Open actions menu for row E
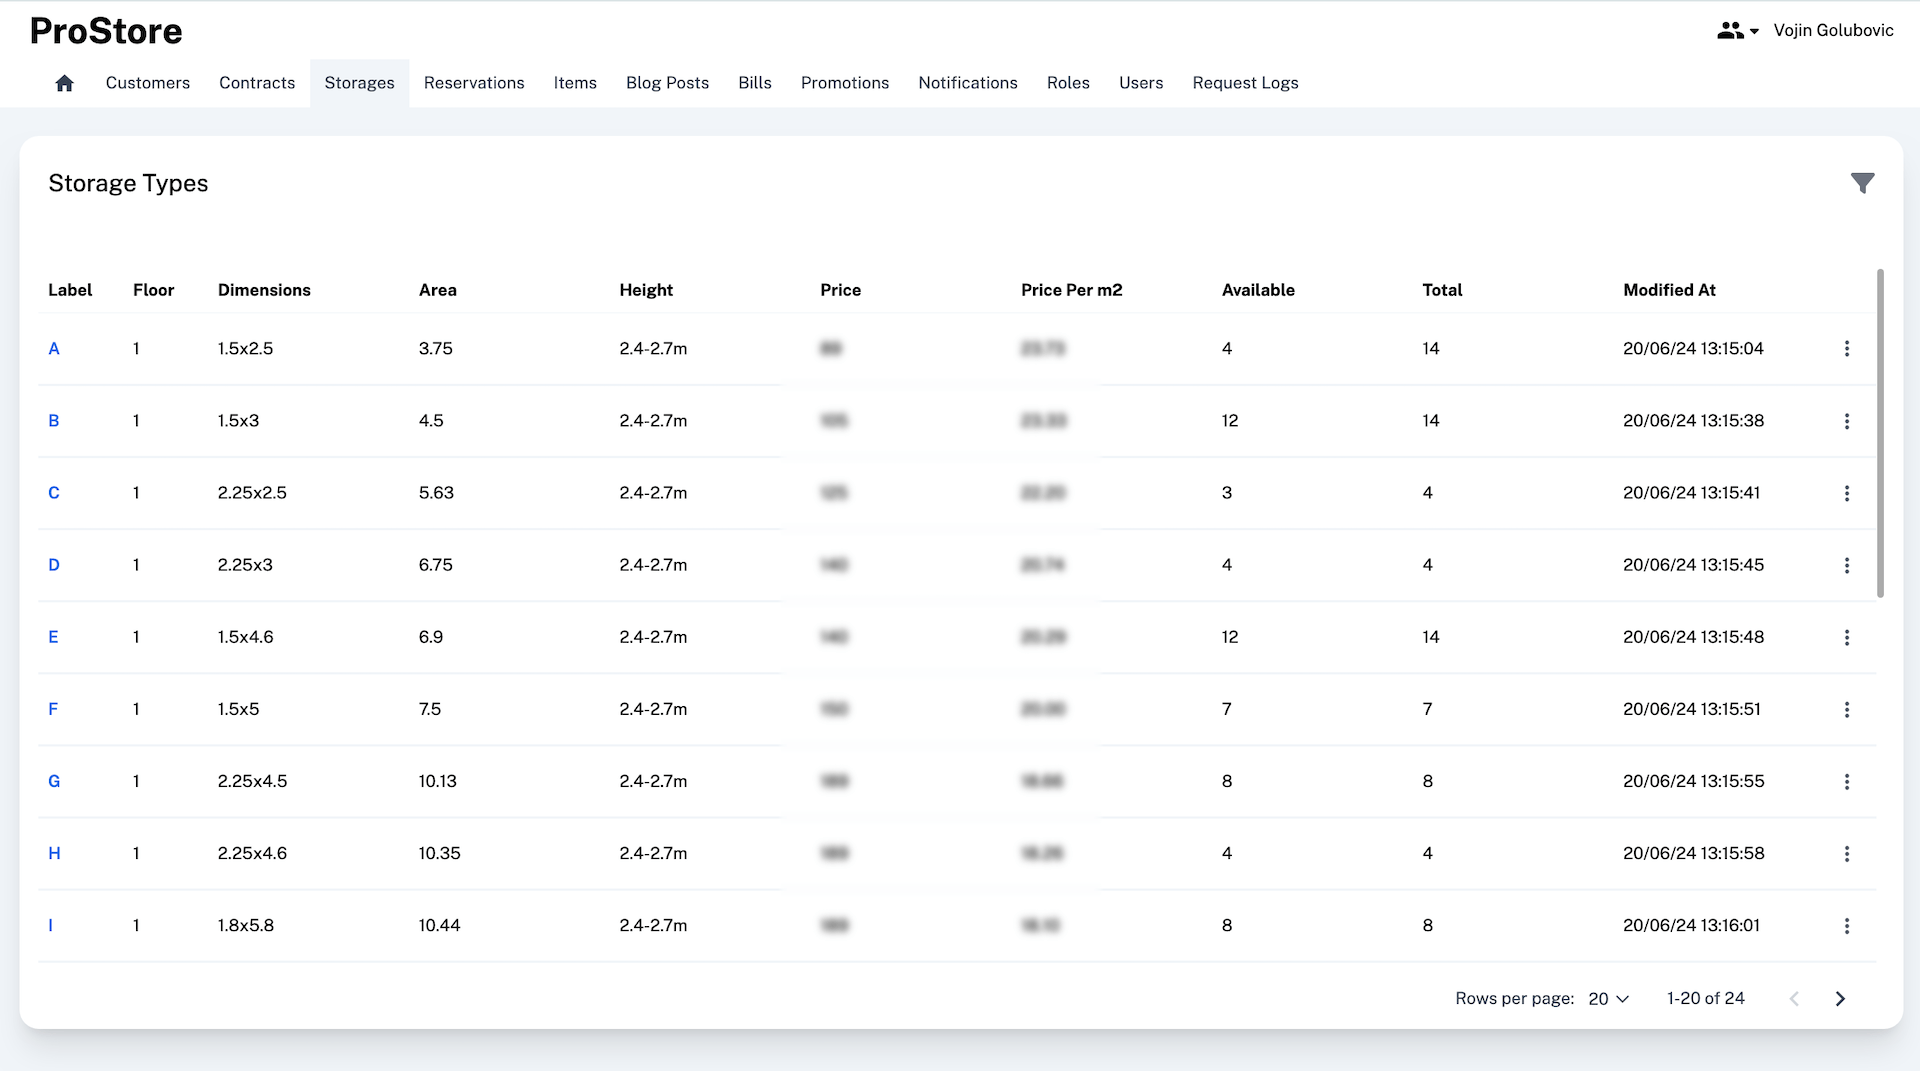1920x1071 pixels. pos(1847,637)
